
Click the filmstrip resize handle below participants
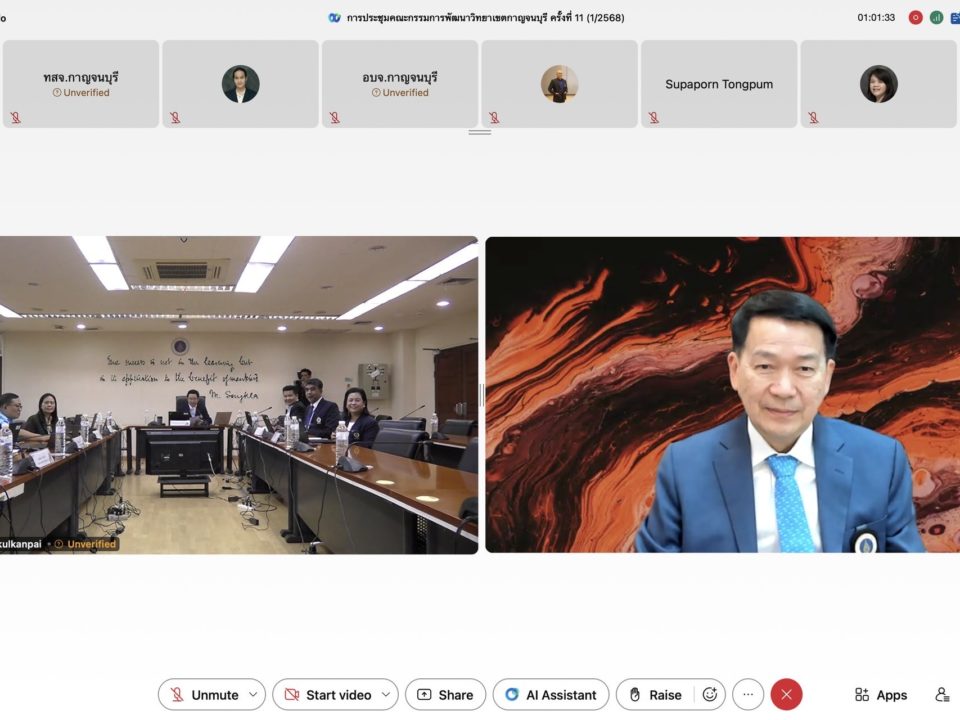tap(480, 132)
